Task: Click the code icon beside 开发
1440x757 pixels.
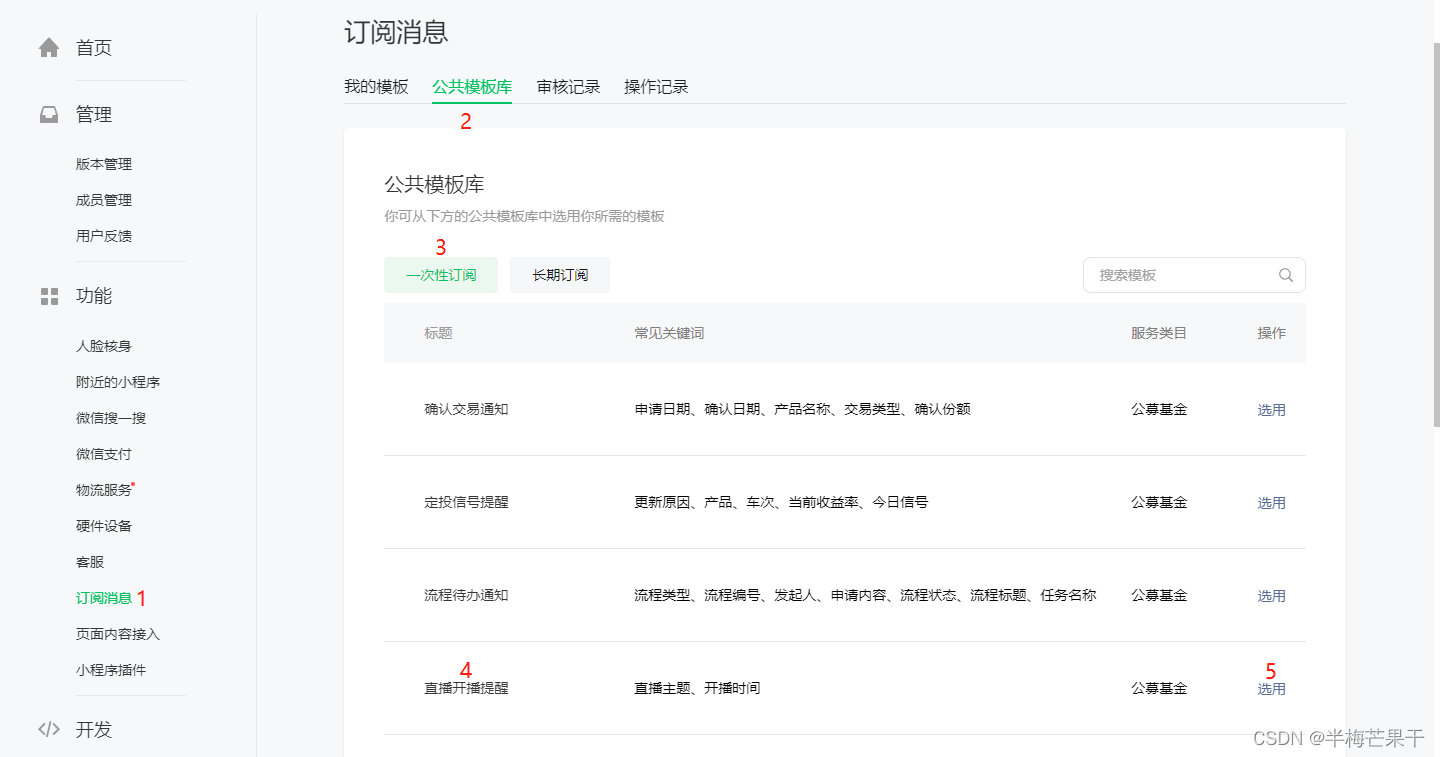Action: point(49,729)
